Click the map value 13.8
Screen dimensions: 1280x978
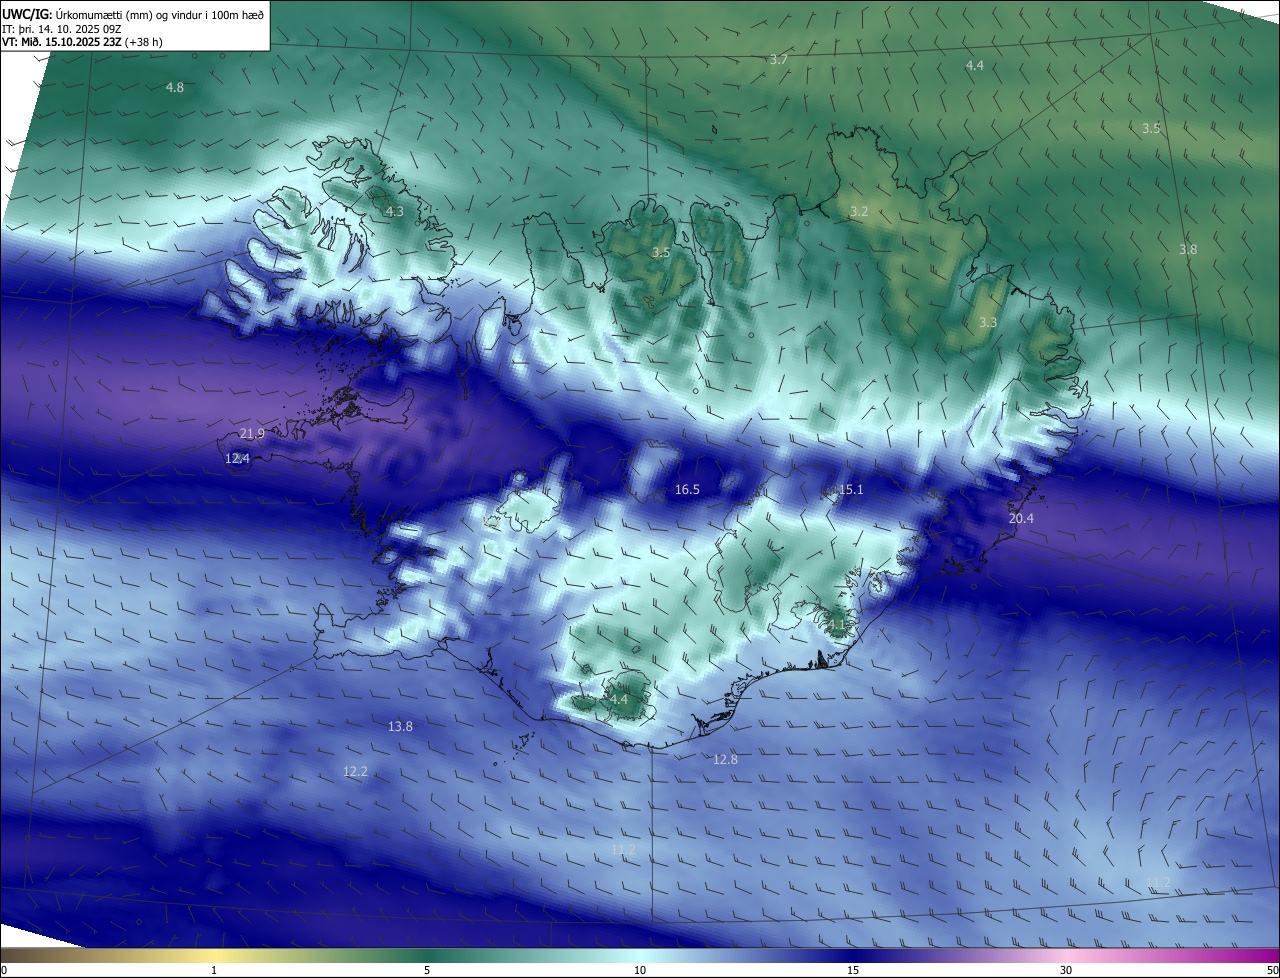400,726
